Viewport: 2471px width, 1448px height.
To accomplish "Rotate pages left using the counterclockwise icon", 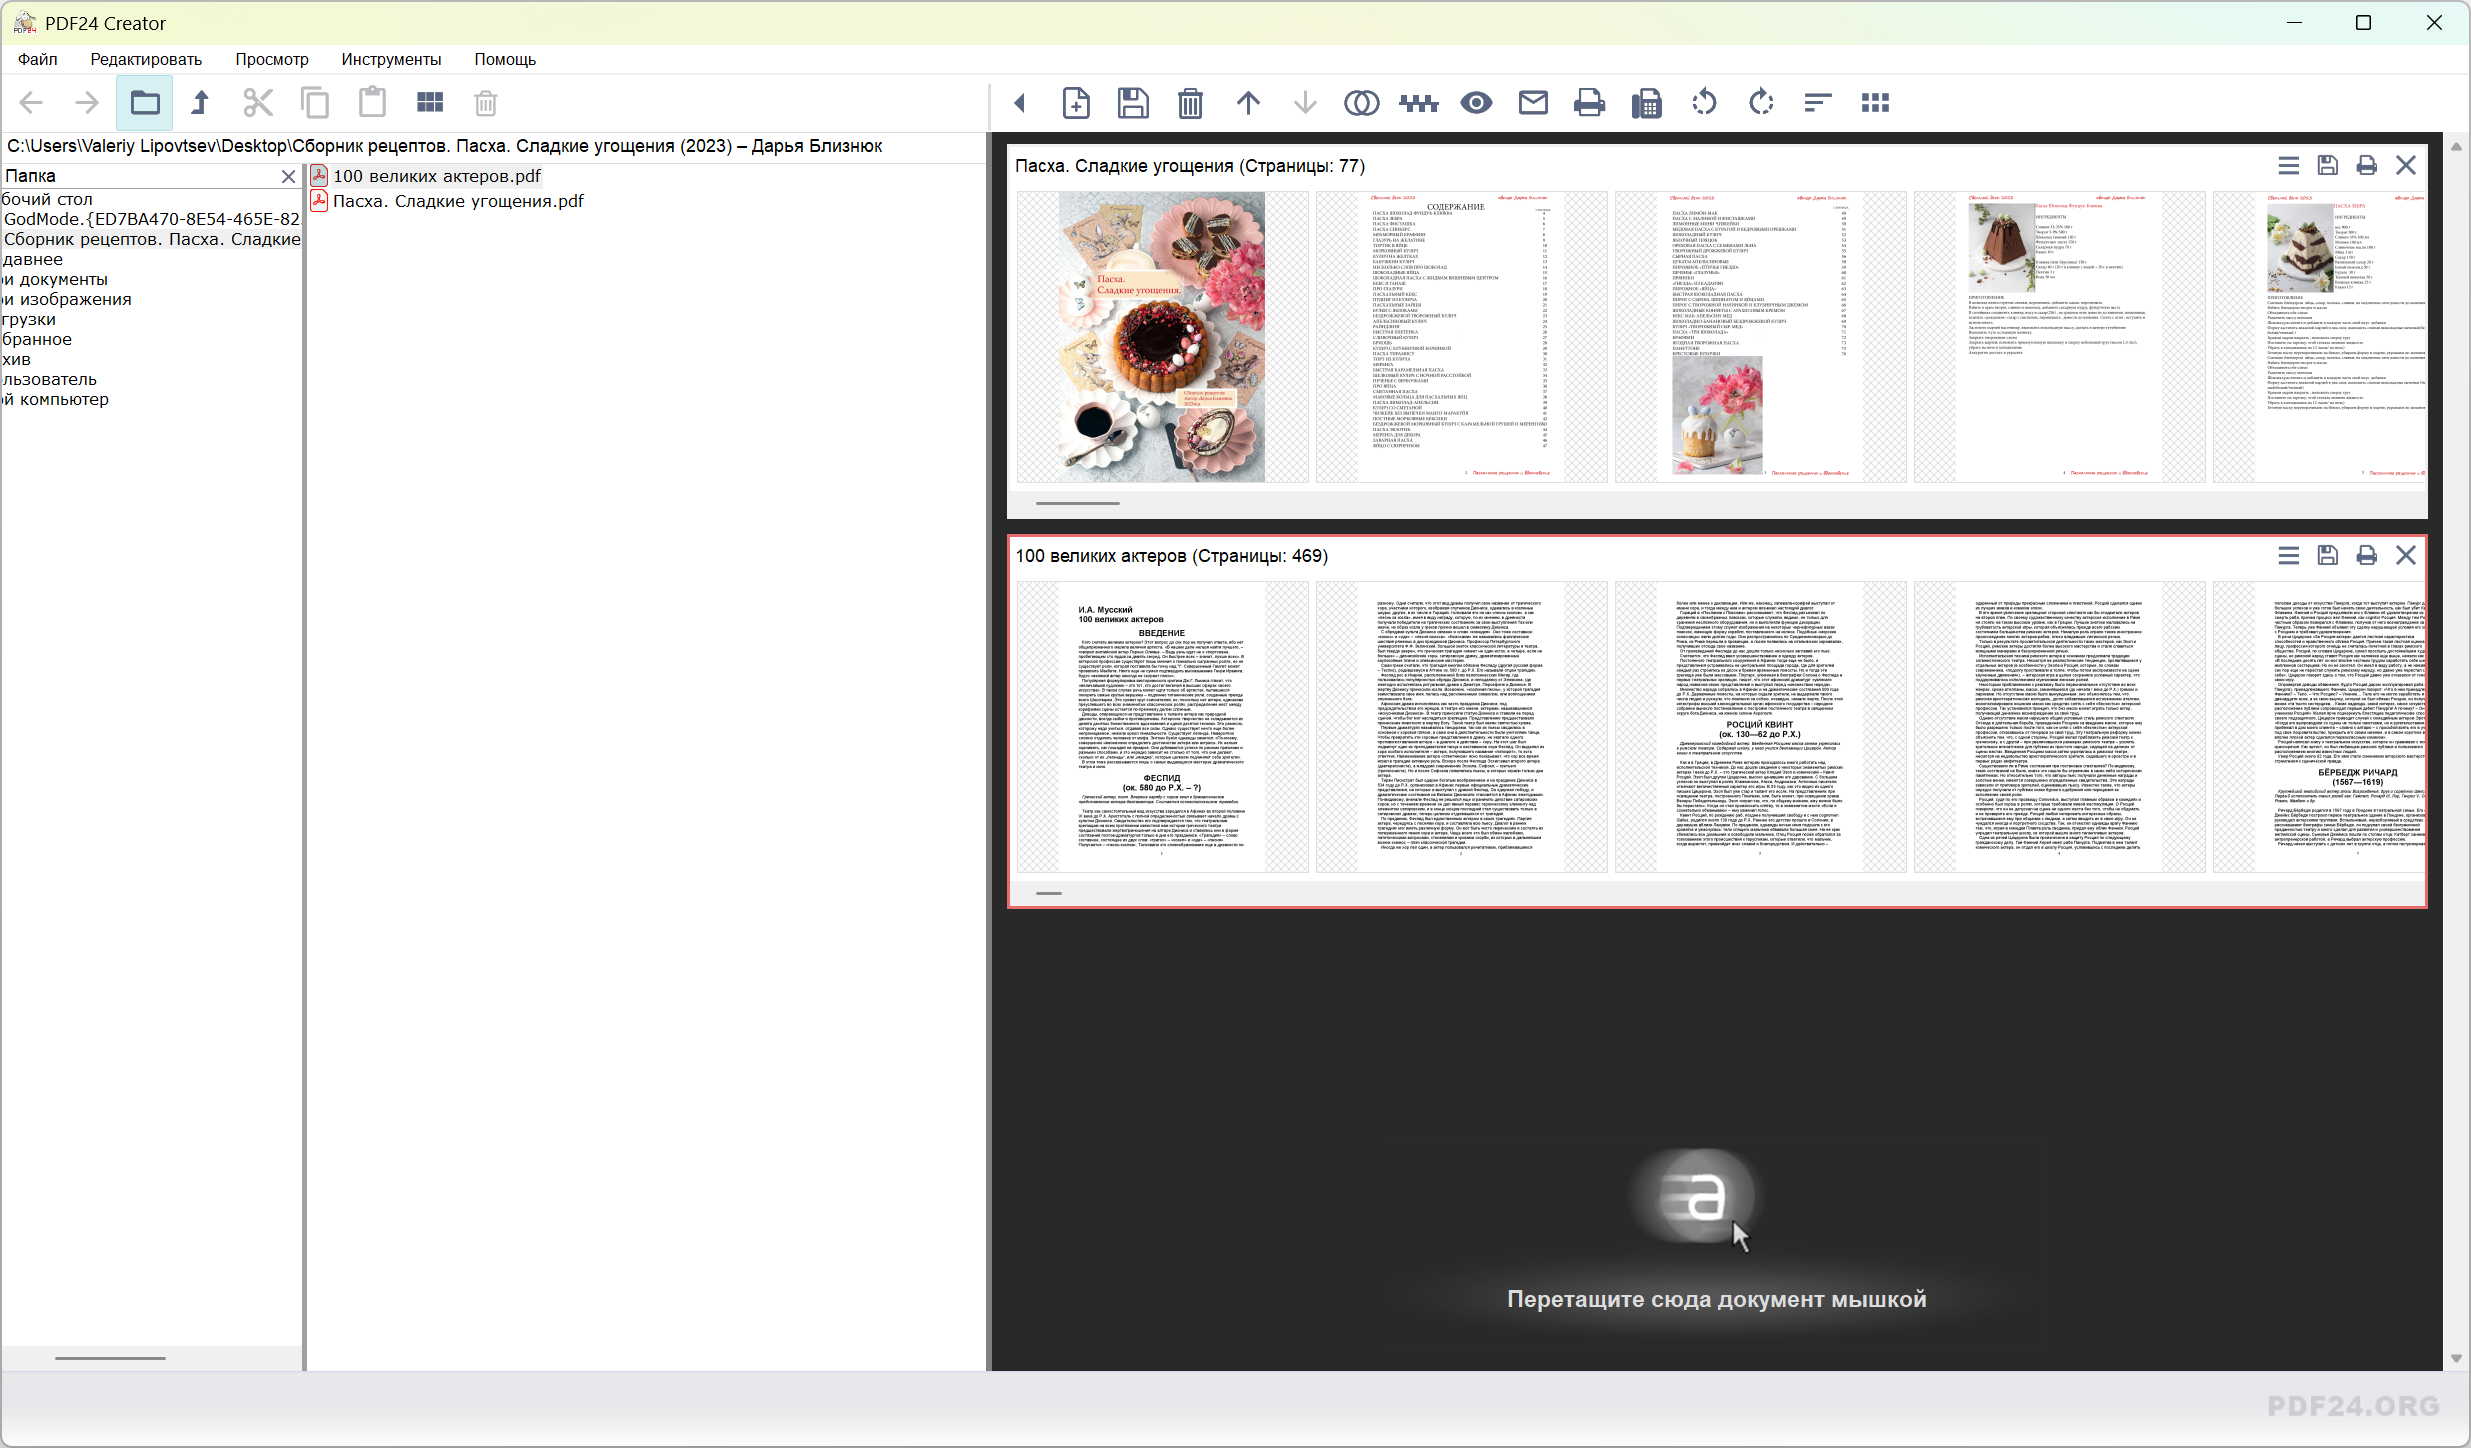I will pos(1704,103).
